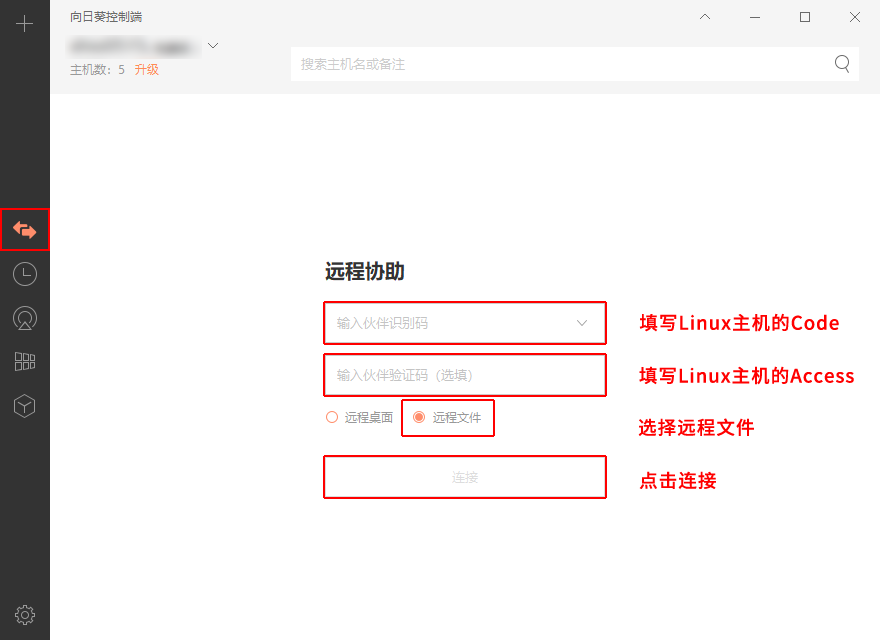Screen dimensions: 880x640
Task: Open the cube box icon in sidebar
Action: click(x=25, y=406)
